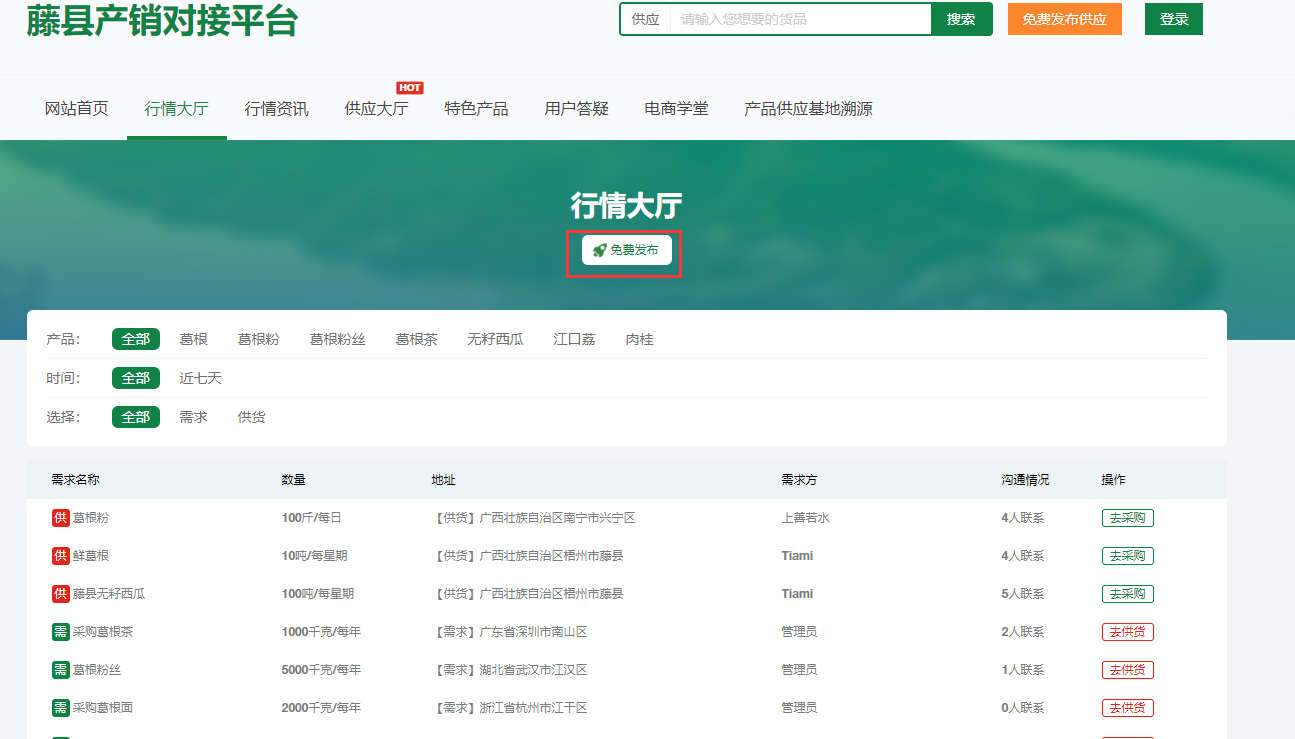Click the HOT badge above 供应大厅
The width and height of the screenshot is (1295, 739).
click(410, 88)
